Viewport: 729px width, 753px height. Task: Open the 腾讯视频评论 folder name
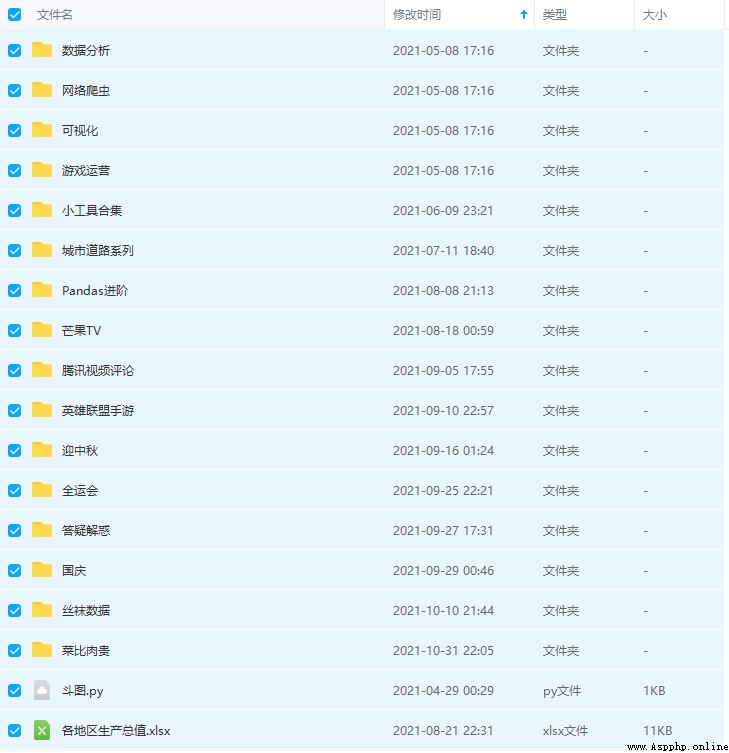(98, 370)
